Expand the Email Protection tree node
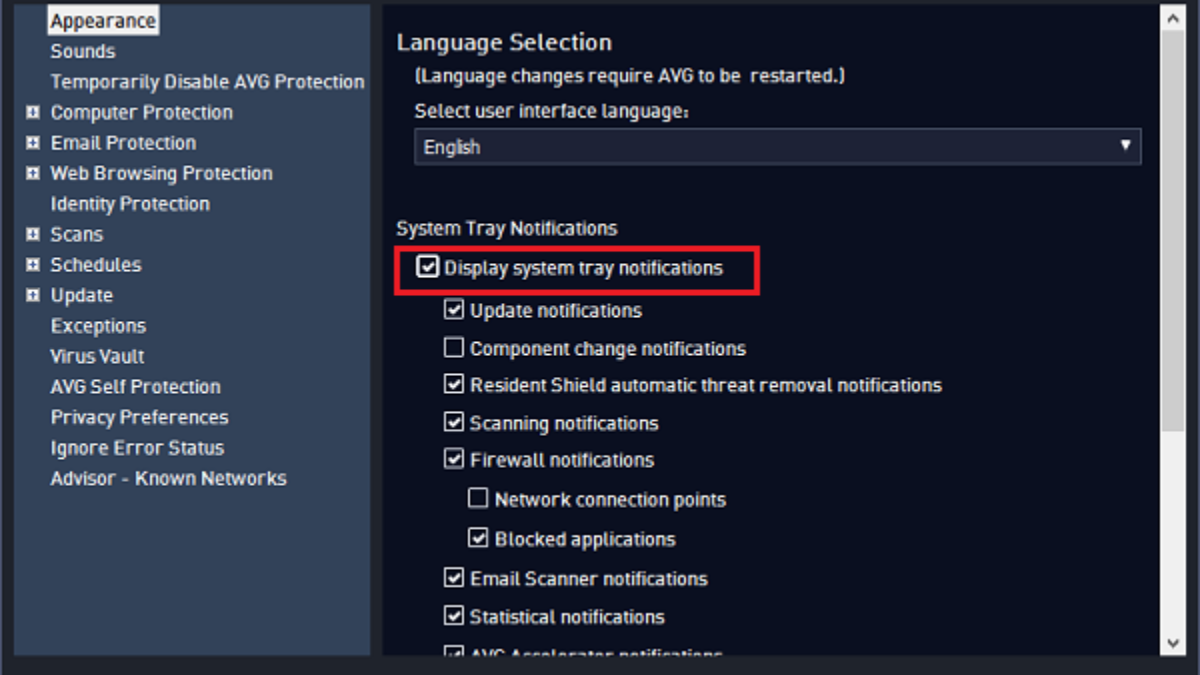This screenshot has width=1200, height=675. (x=33, y=143)
